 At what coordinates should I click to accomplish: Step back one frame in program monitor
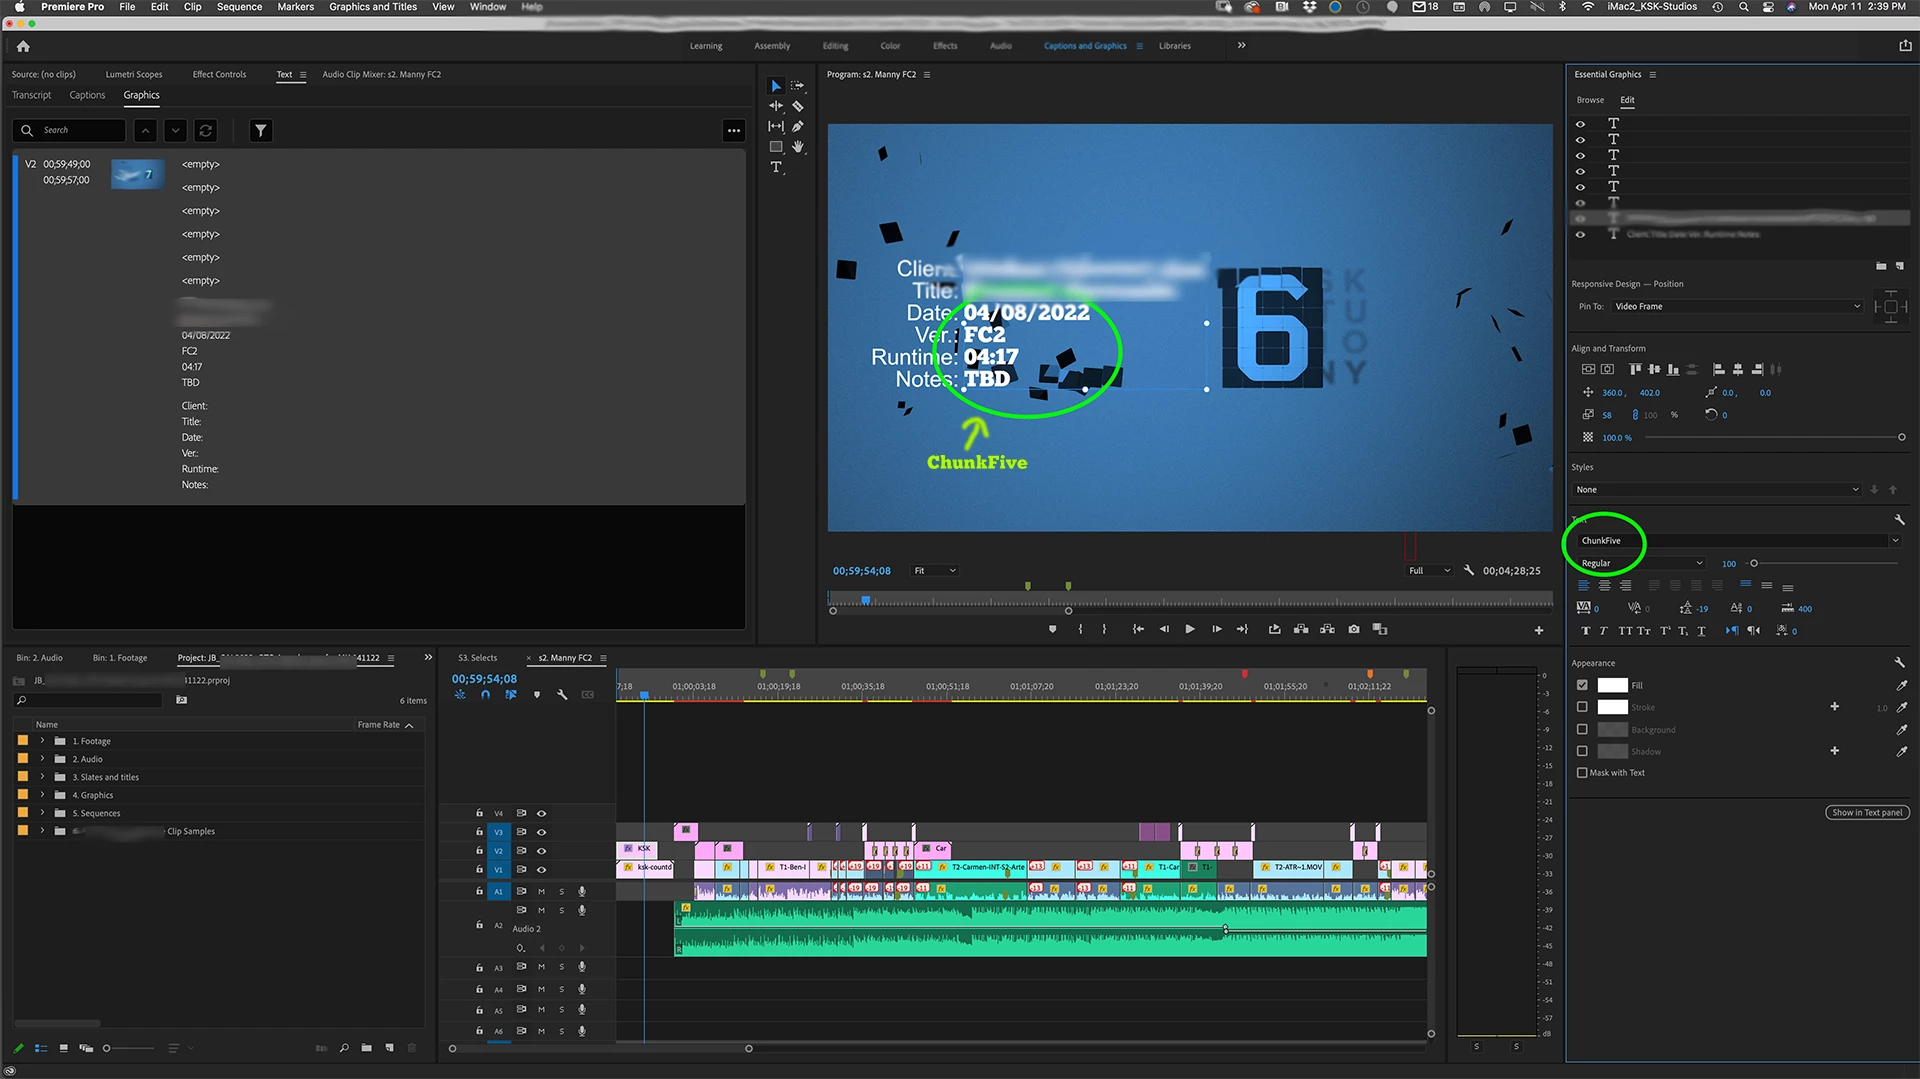click(1164, 630)
